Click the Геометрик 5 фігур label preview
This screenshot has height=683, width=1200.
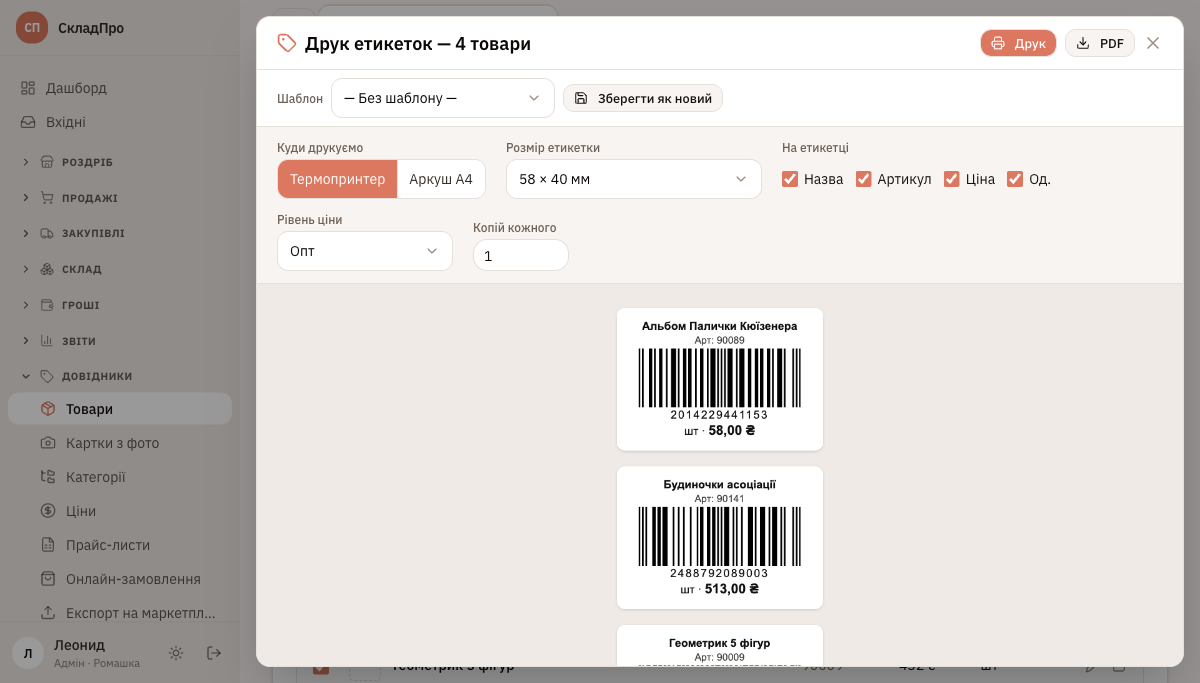click(x=720, y=646)
